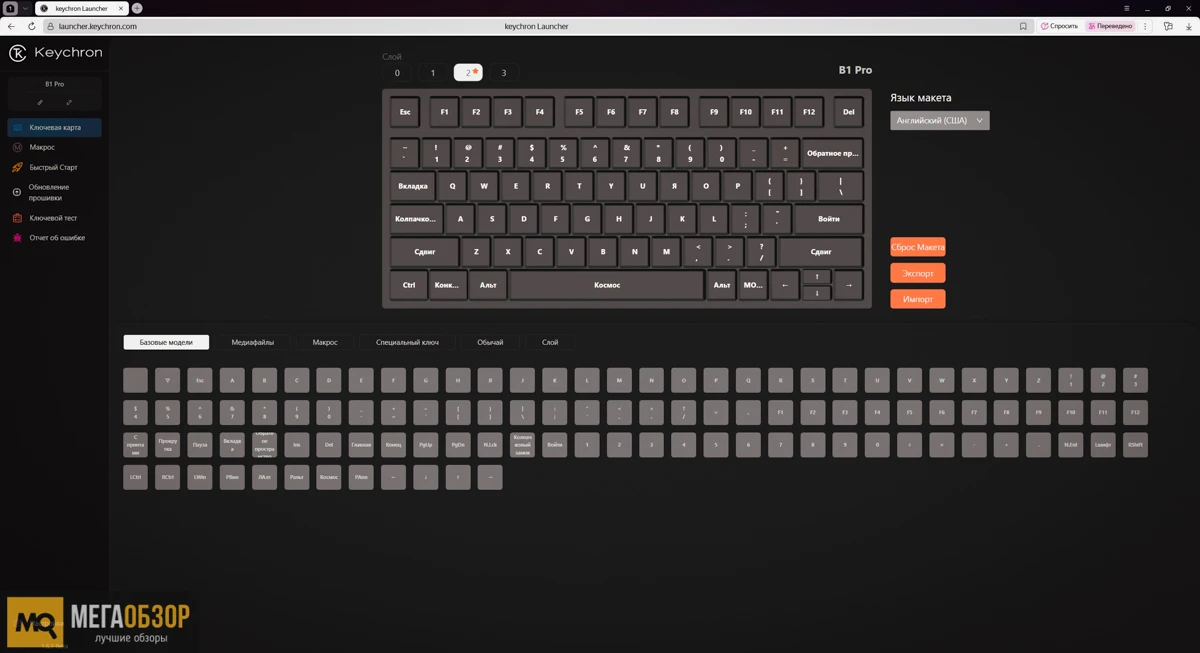This screenshot has width=1200, height=653.
Task: Select the left Сдвиг key
Action: (x=425, y=252)
